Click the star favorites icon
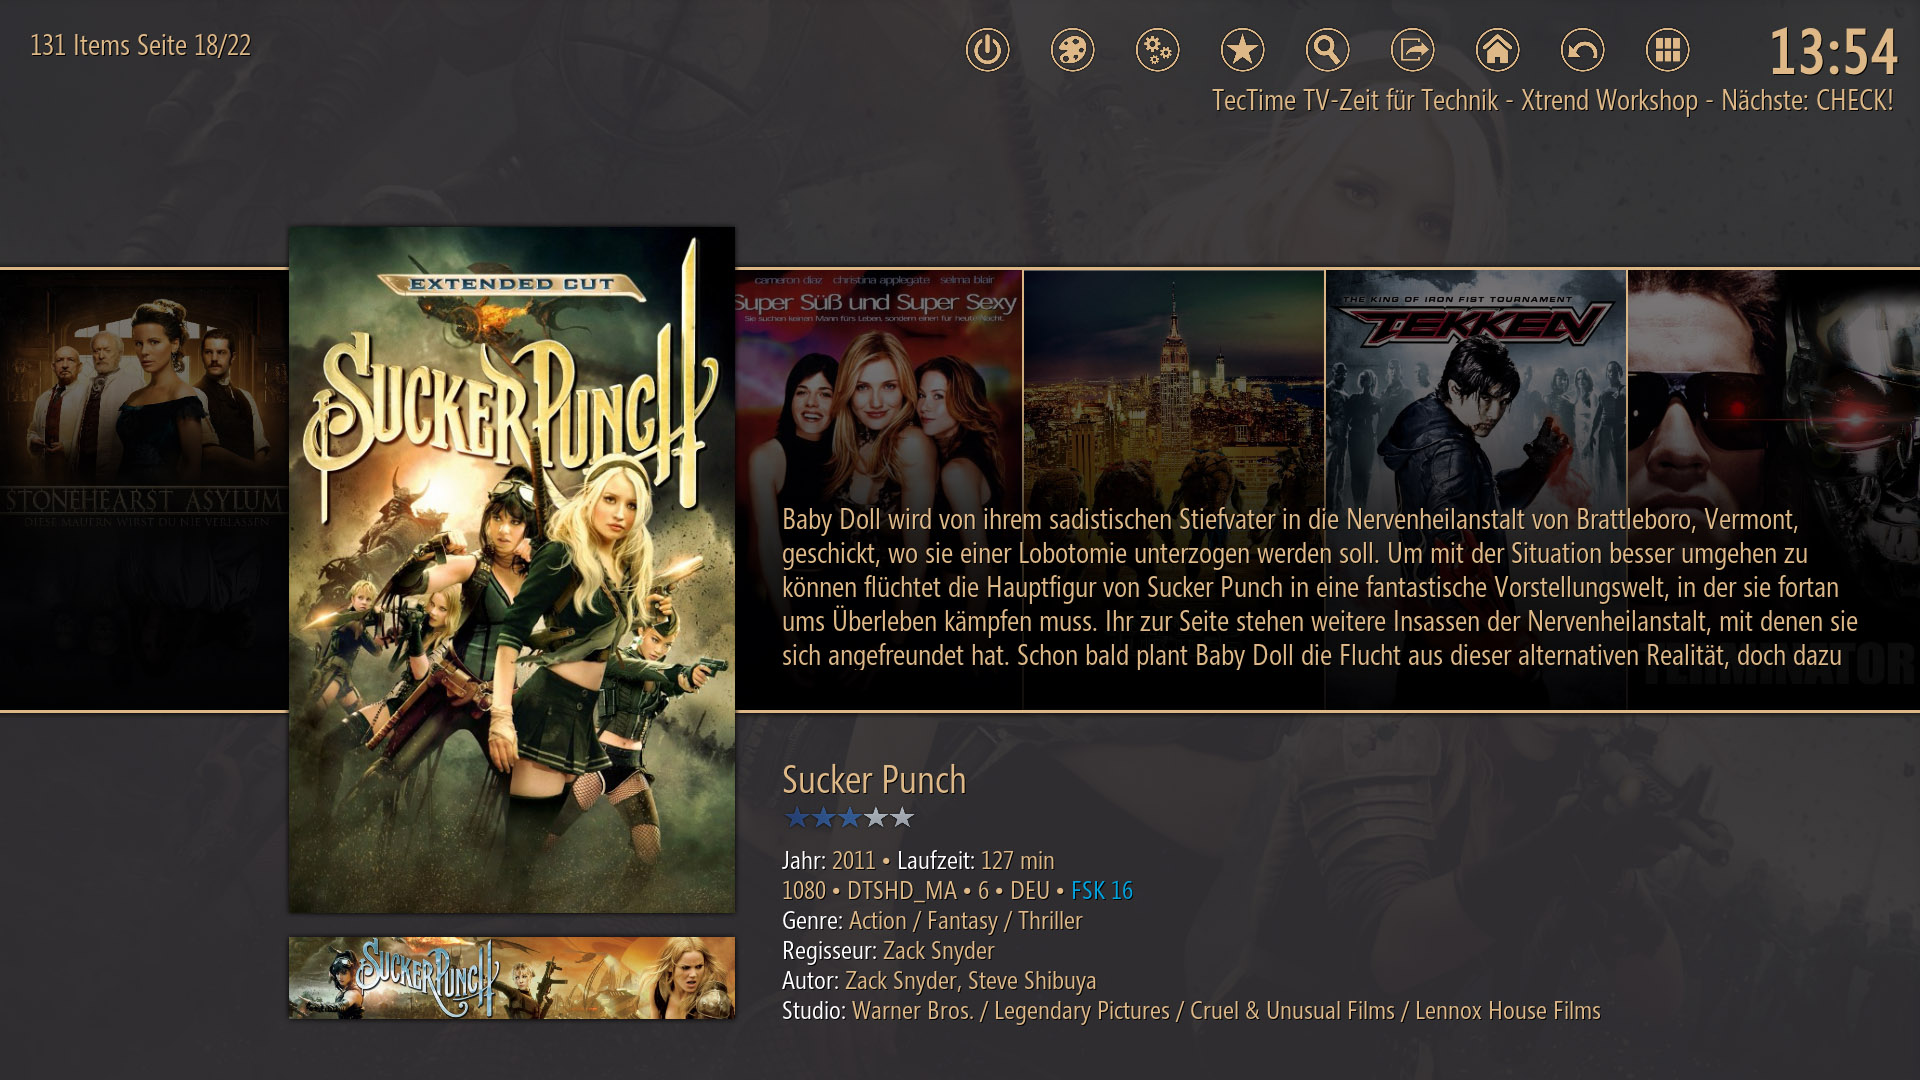Image resolution: width=1920 pixels, height=1080 pixels. [x=1242, y=50]
